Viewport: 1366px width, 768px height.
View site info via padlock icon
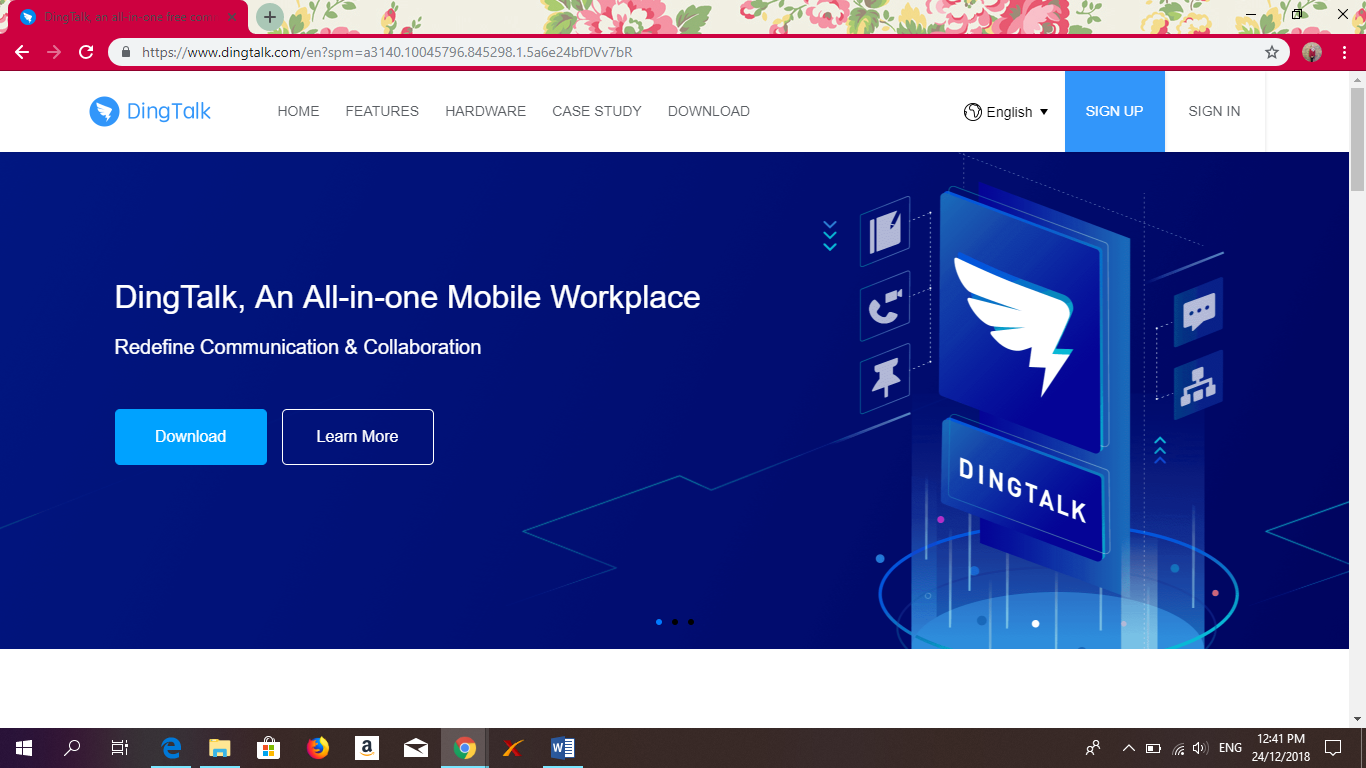[126, 52]
